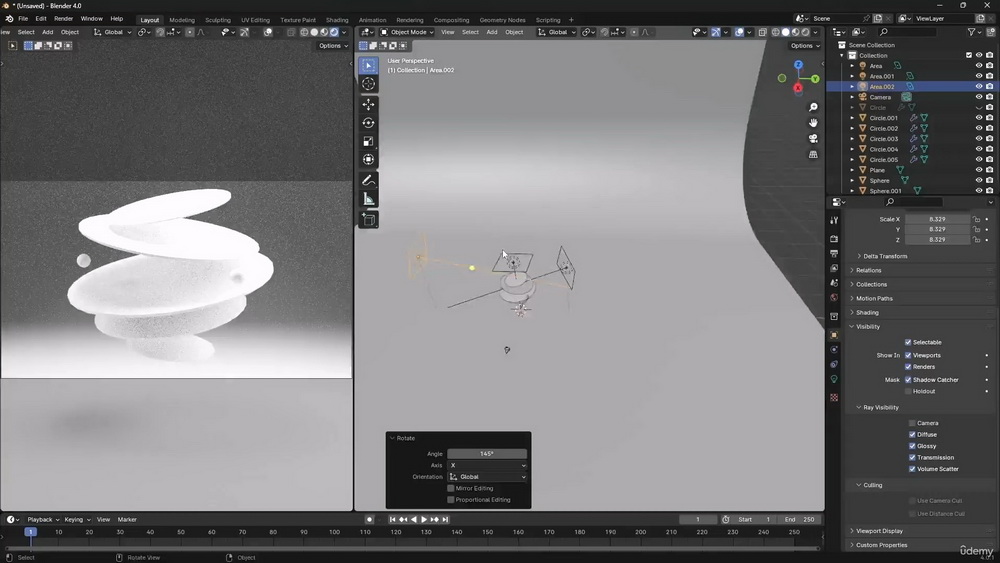Hide Plane object with eye icon
Viewport: 1000px width, 563px height.
tap(979, 170)
